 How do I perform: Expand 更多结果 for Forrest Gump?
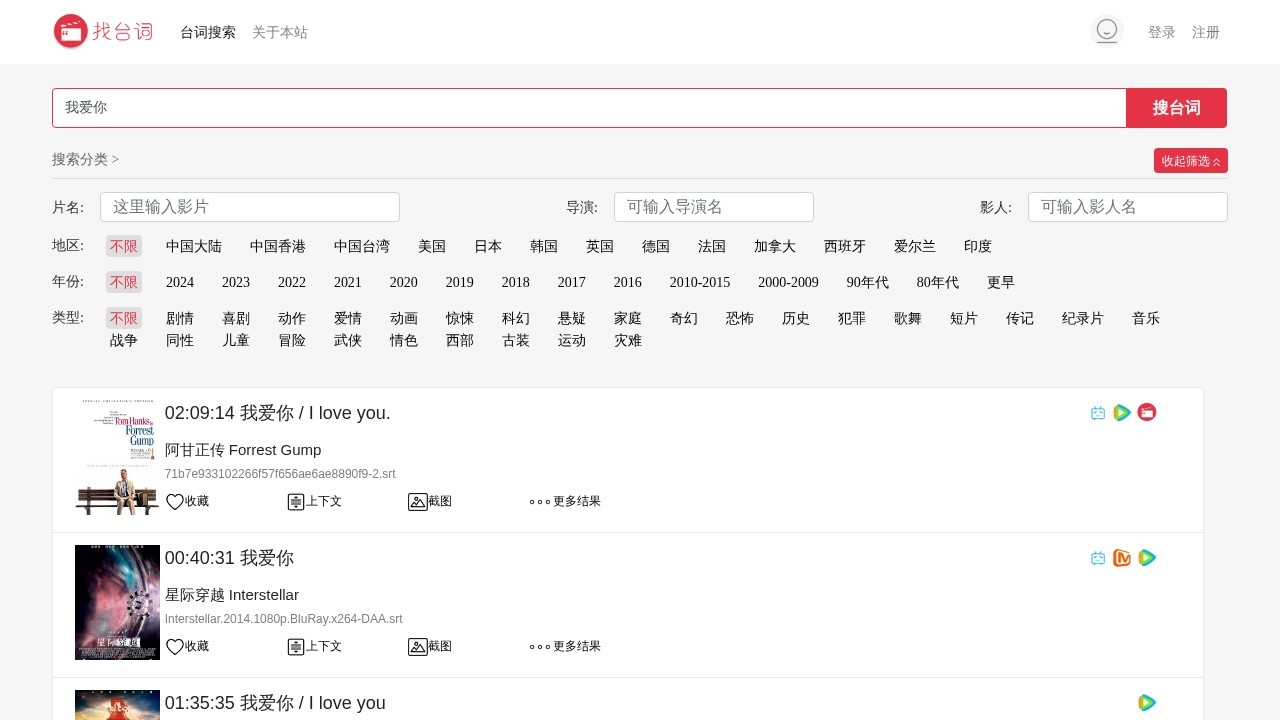565,502
